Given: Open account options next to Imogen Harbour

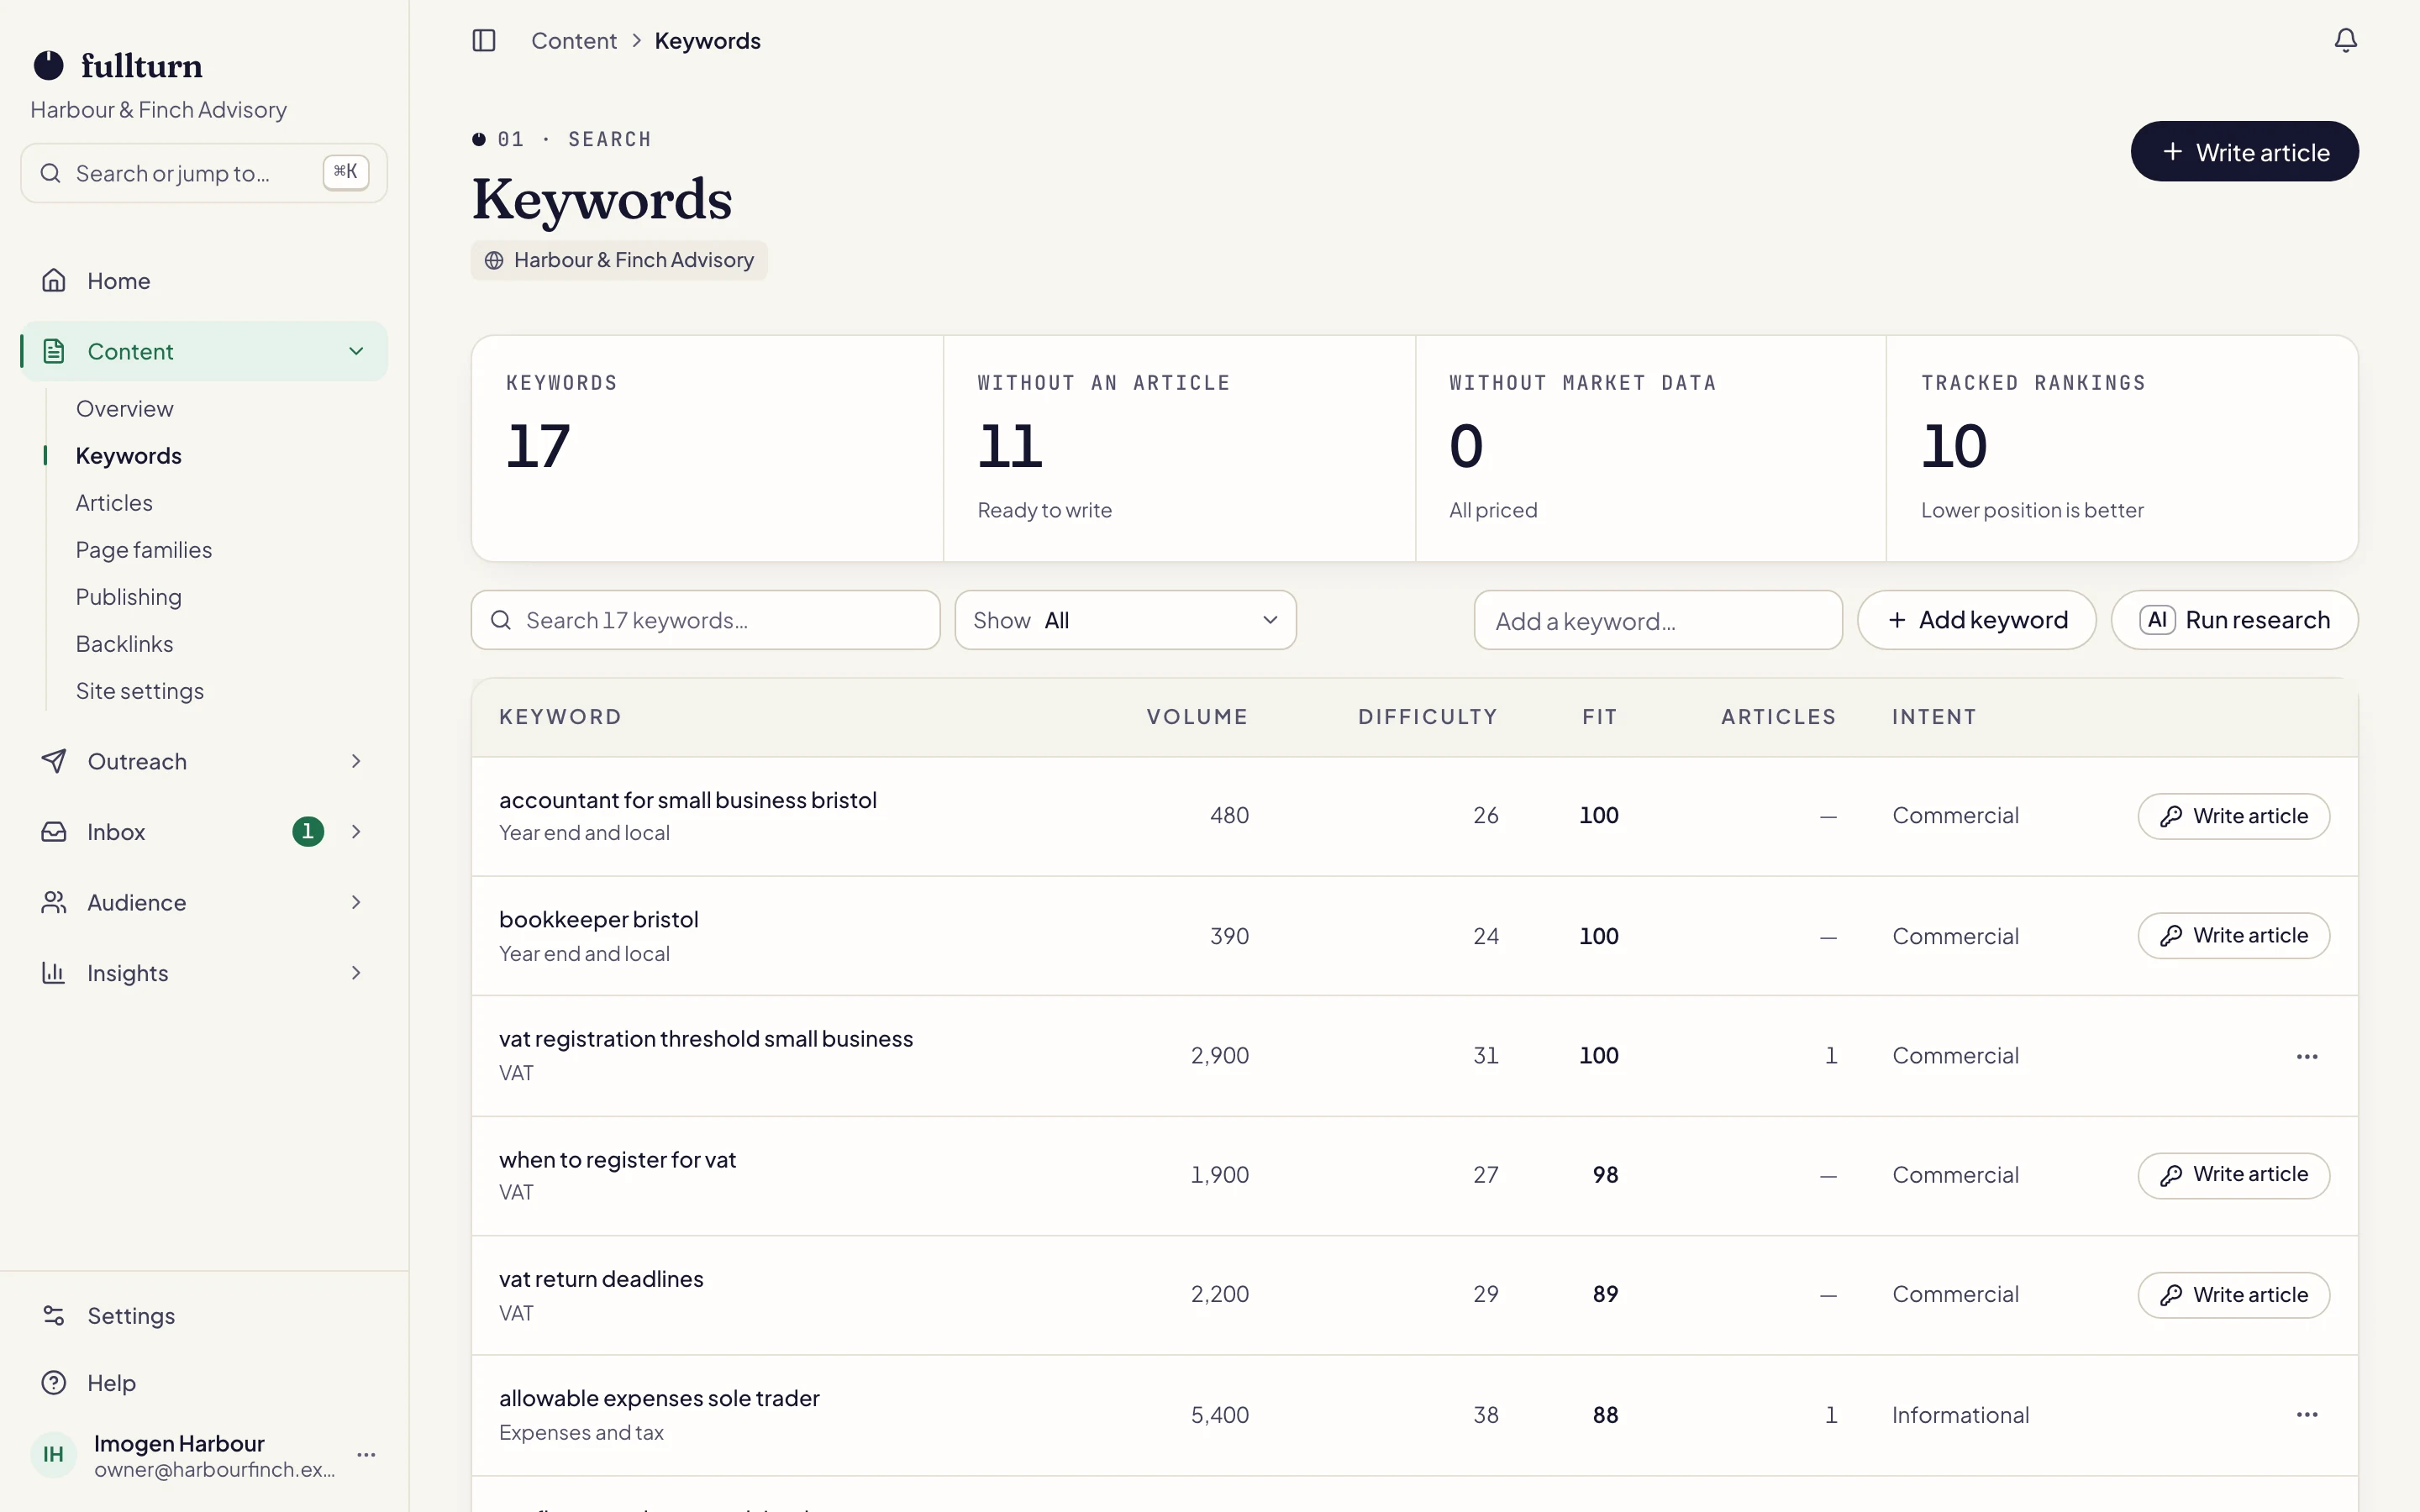Looking at the screenshot, I should tap(366, 1455).
